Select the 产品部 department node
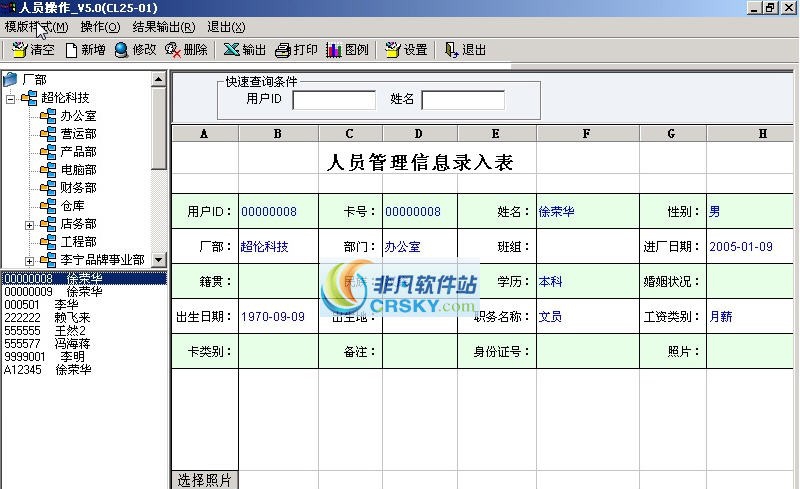This screenshot has height=489, width=800. [78, 152]
